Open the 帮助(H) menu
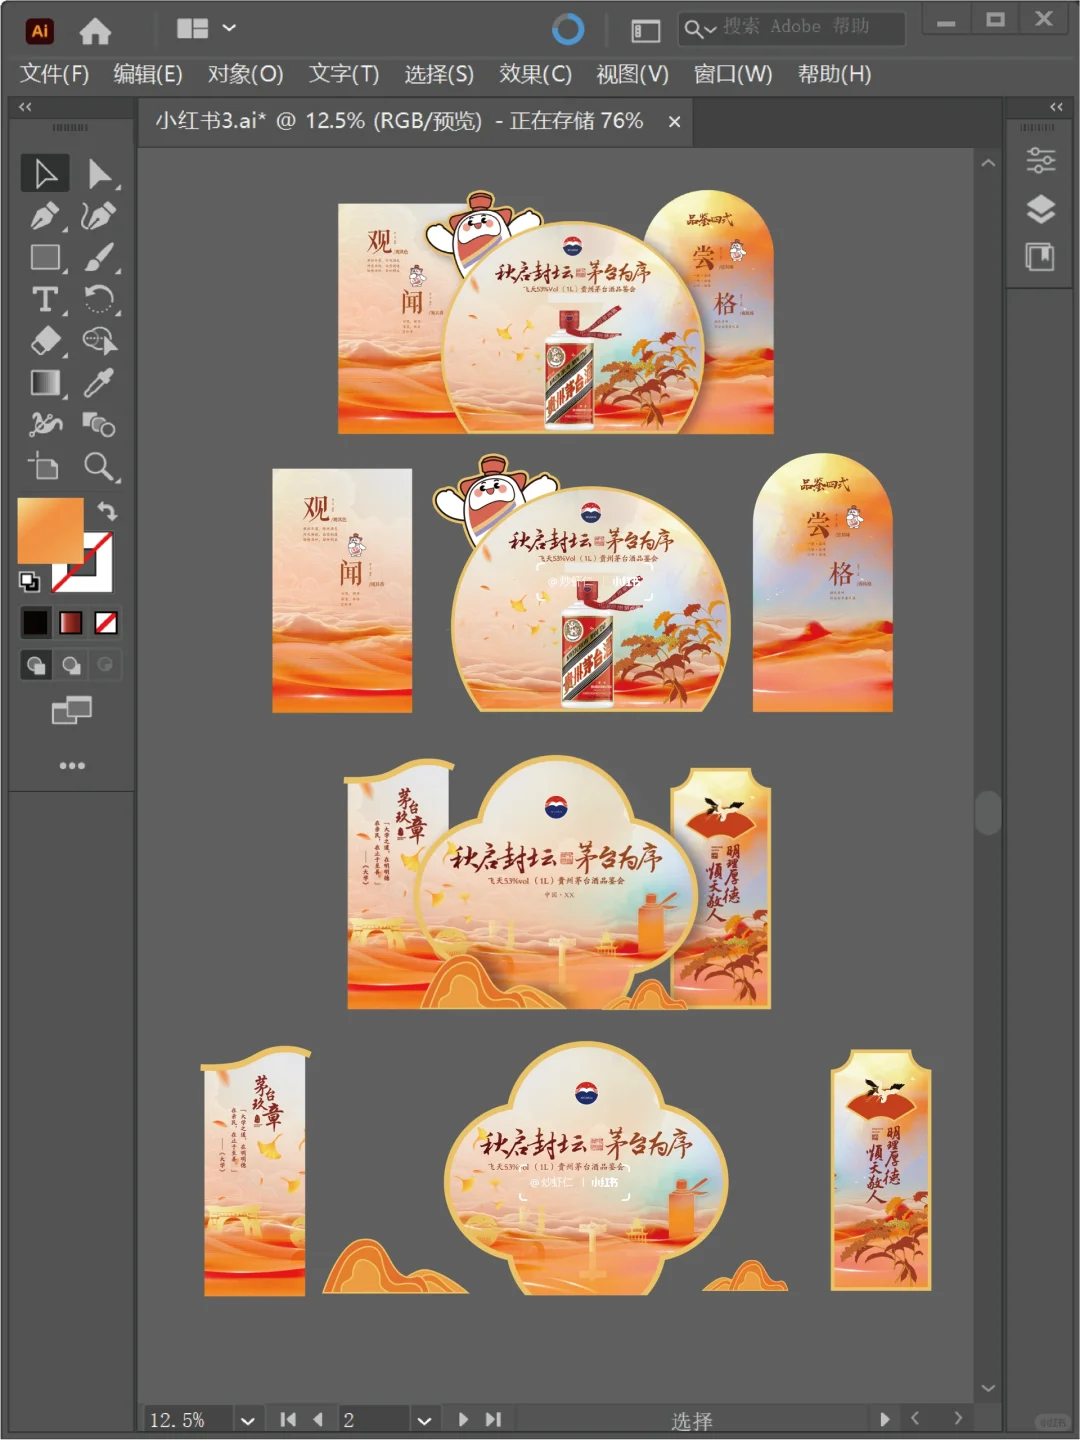Screen dimensions: 1080x1440 coord(835,74)
